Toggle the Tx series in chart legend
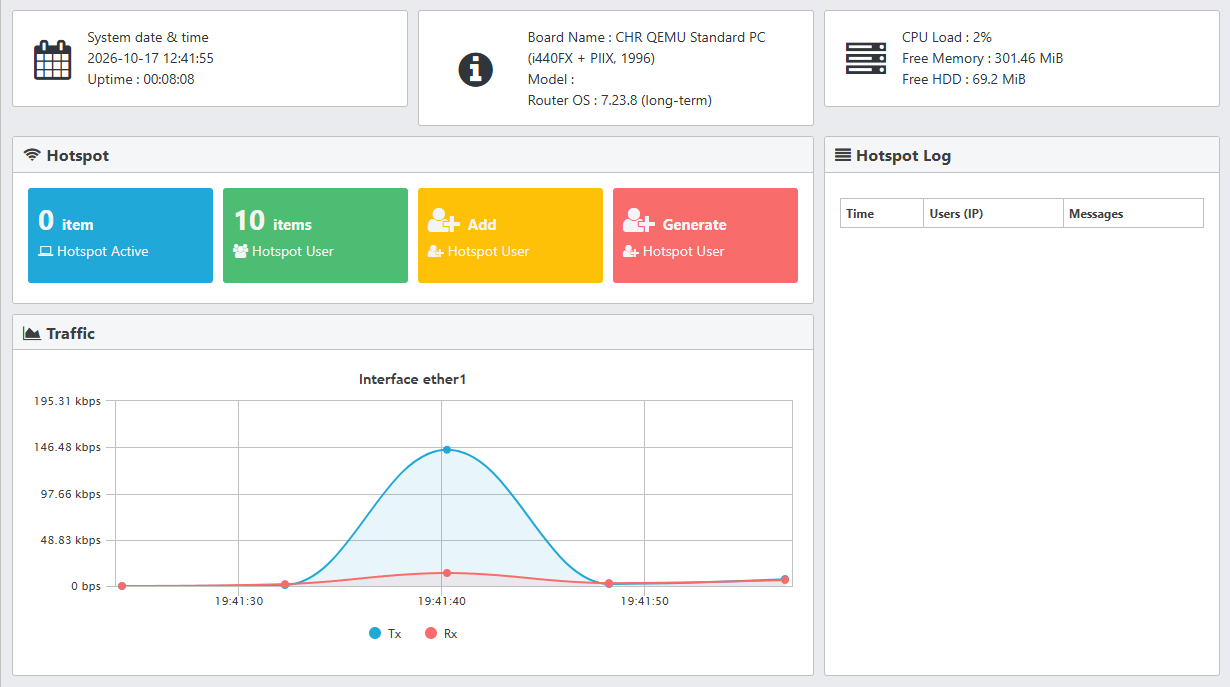 tap(385, 633)
